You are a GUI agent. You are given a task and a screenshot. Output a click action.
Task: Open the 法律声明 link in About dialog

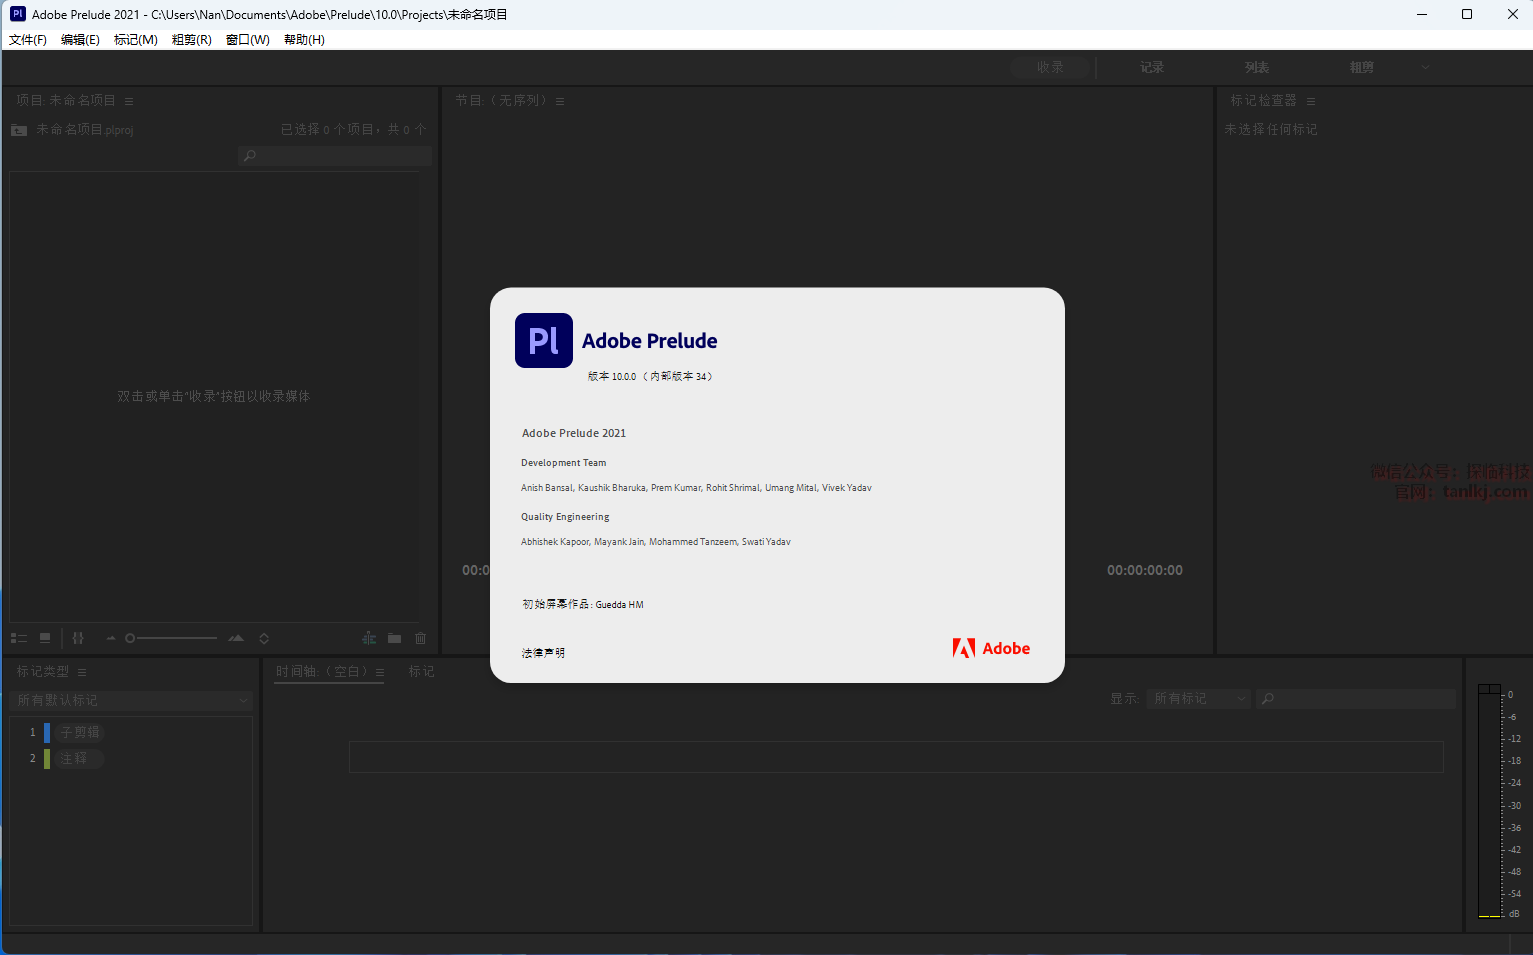tap(543, 653)
